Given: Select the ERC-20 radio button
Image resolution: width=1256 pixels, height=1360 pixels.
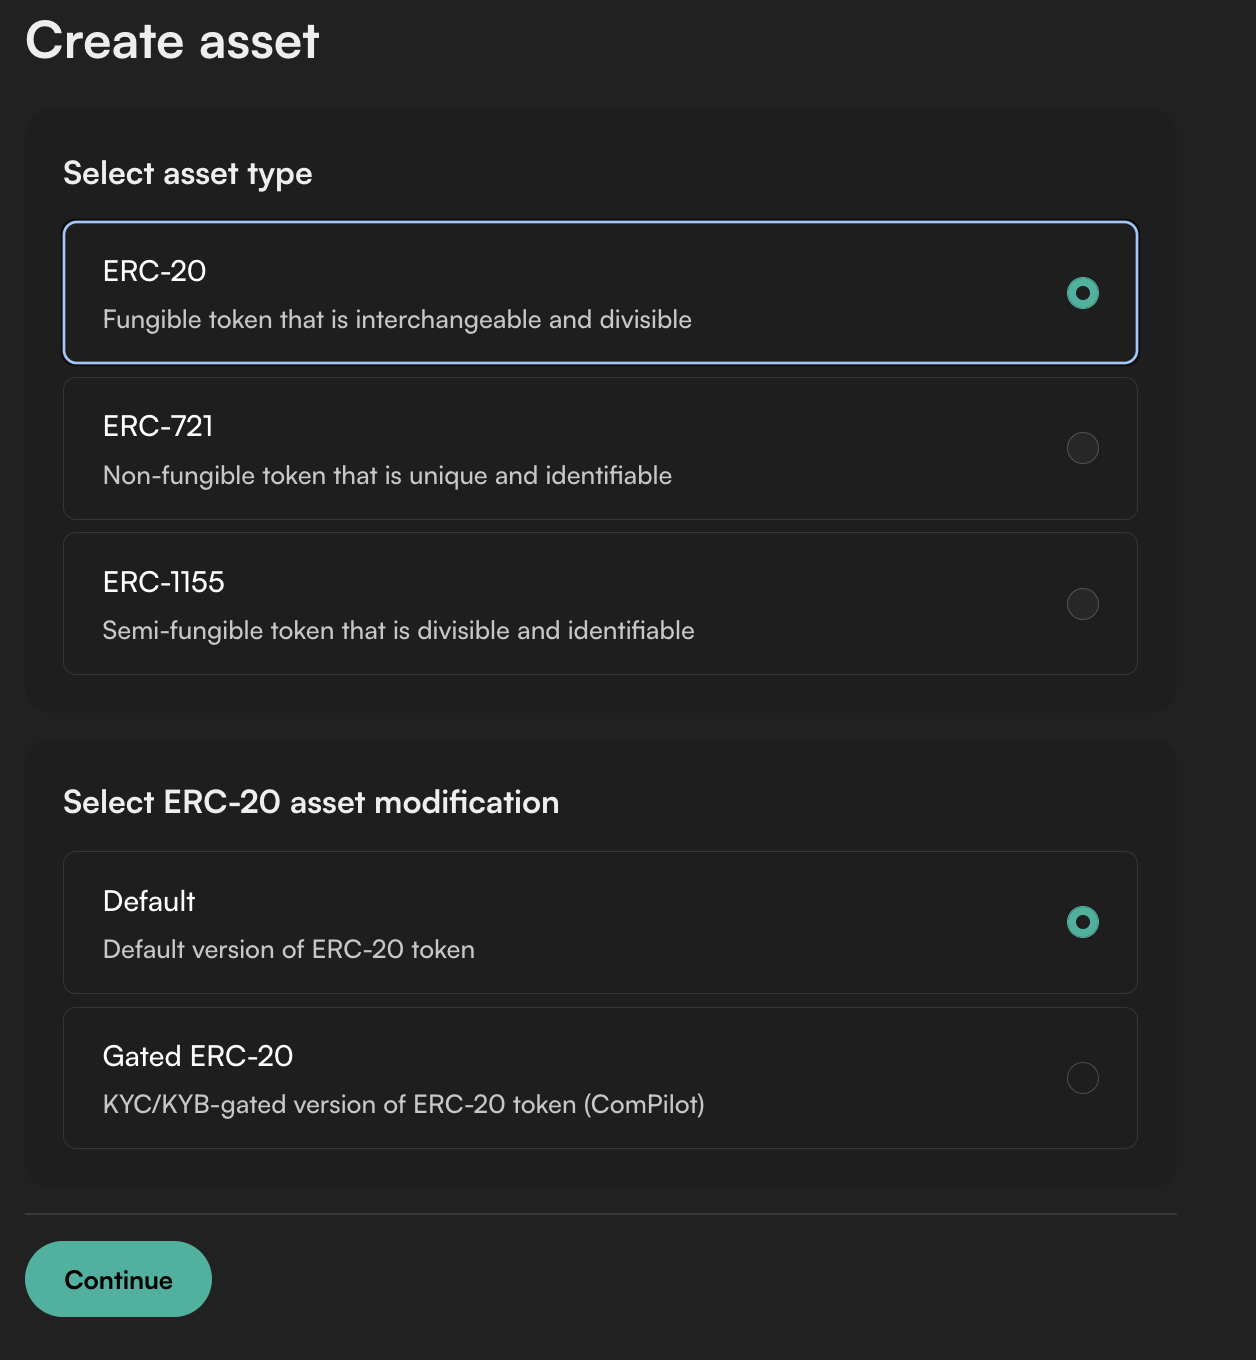Looking at the screenshot, I should (x=1082, y=293).
